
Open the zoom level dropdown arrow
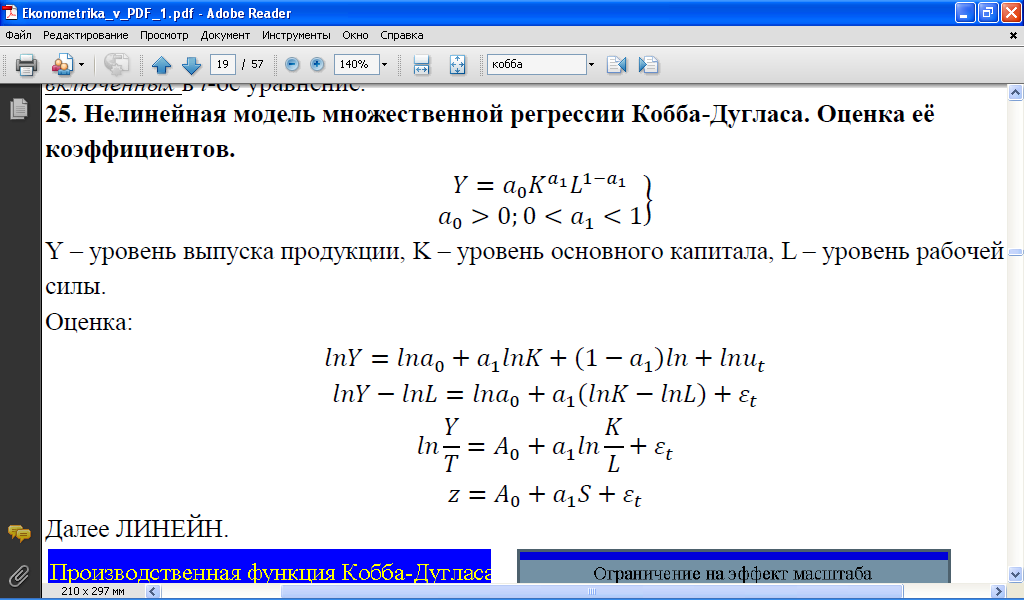point(384,64)
